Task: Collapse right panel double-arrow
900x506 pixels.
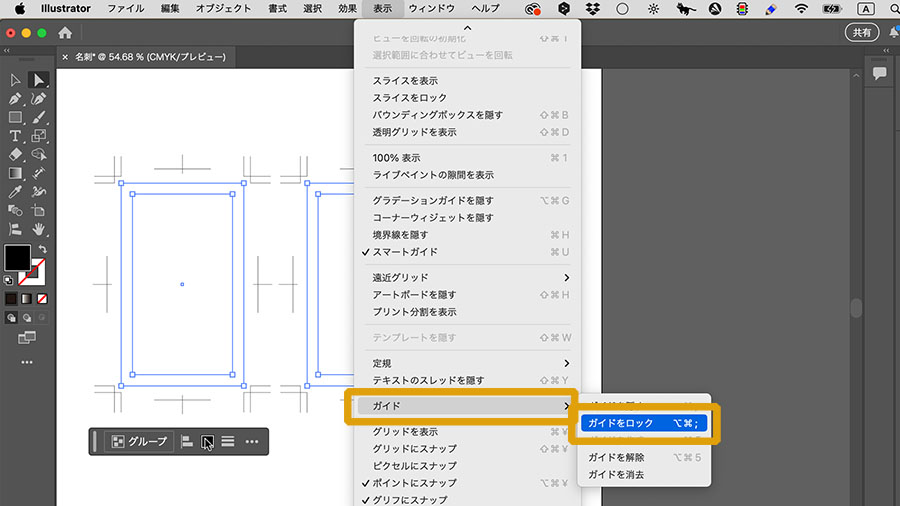Action: pyautogui.click(x=886, y=50)
